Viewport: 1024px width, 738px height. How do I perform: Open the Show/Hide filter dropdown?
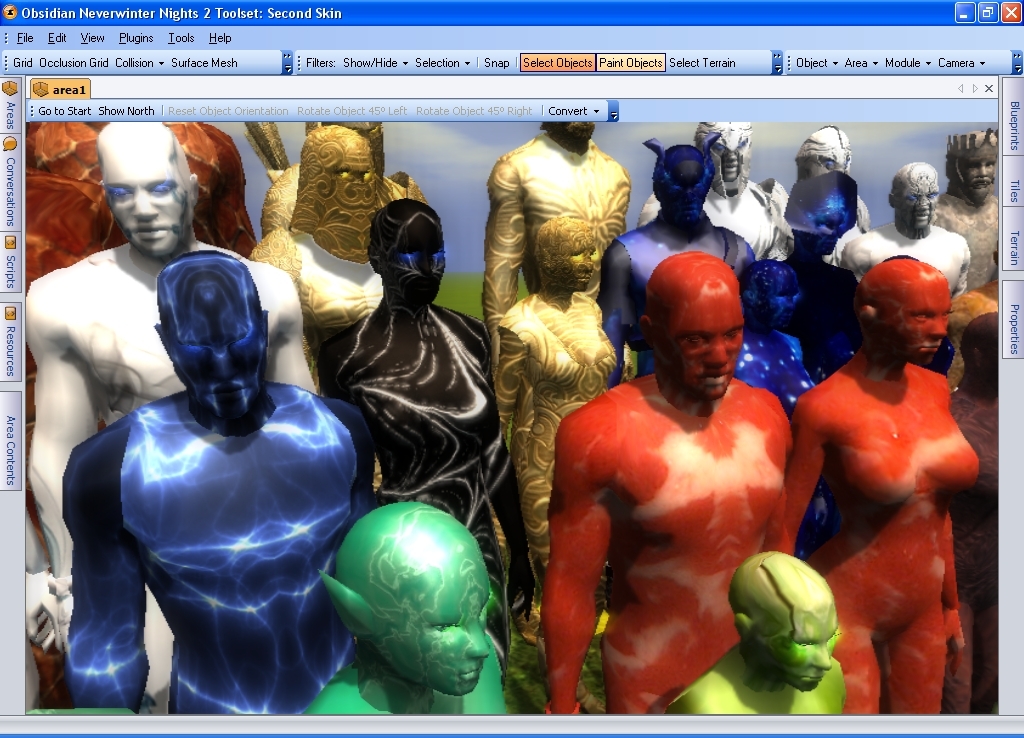[375, 63]
